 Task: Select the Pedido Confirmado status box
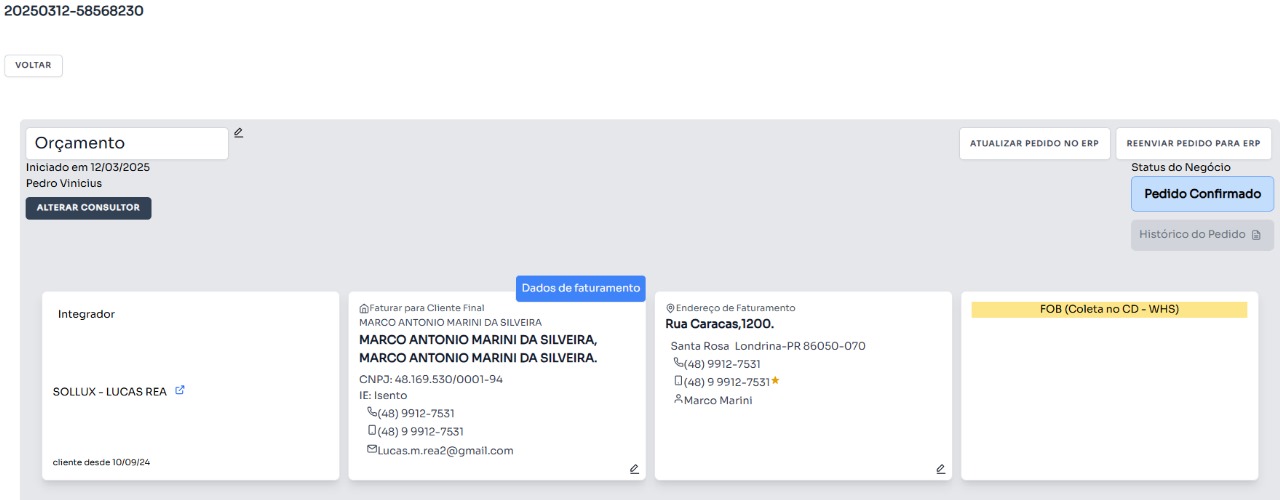coord(1202,194)
